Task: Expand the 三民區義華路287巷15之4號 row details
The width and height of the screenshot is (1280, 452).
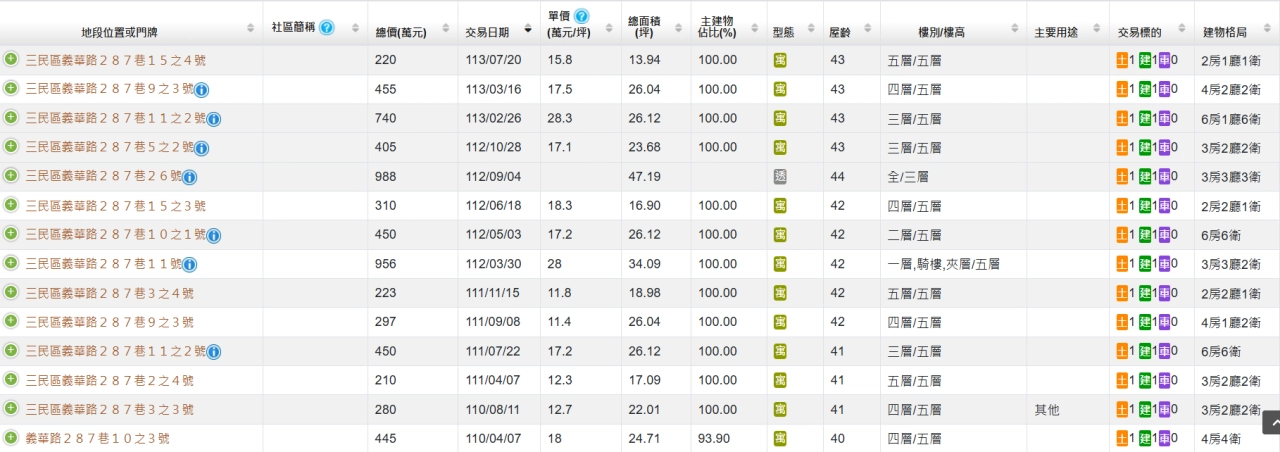Action: 11,60
